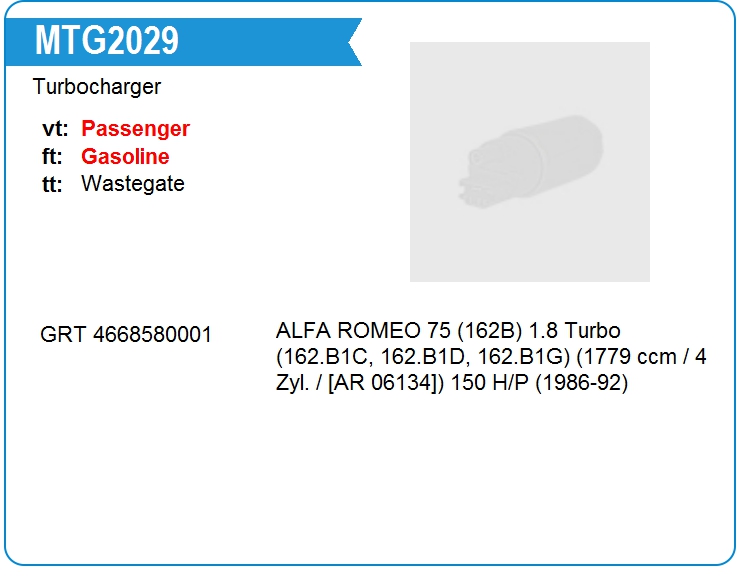Click the red Gasoline fuel type value
This screenshot has height=576, width=740.
click(x=125, y=157)
